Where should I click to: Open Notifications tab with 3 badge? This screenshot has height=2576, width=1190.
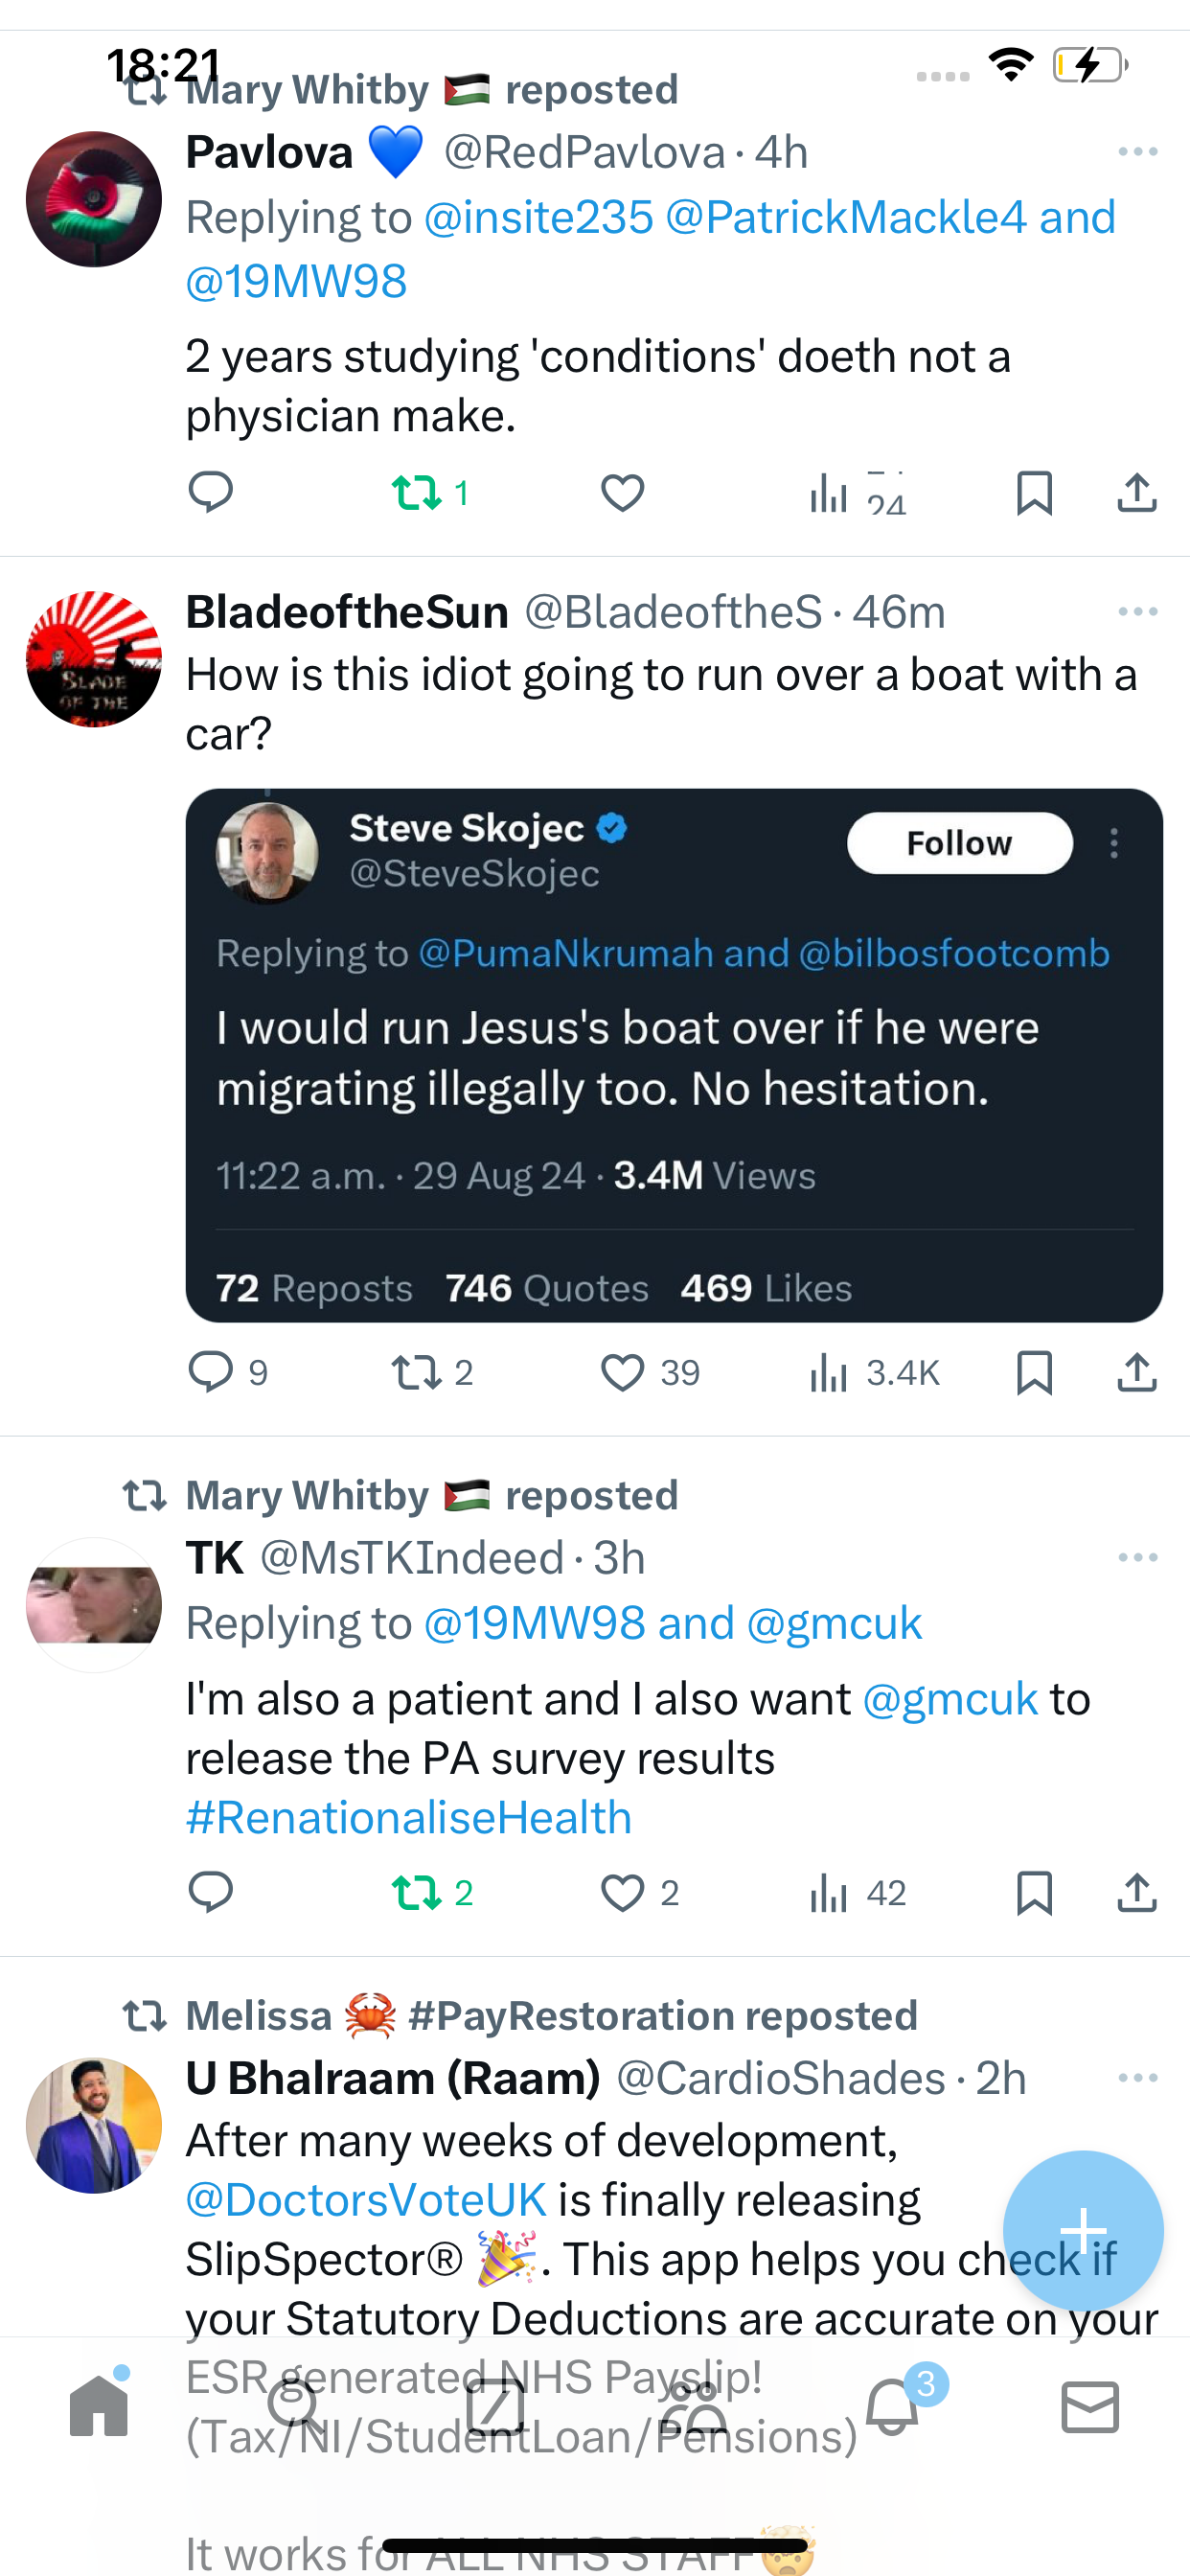click(892, 2406)
